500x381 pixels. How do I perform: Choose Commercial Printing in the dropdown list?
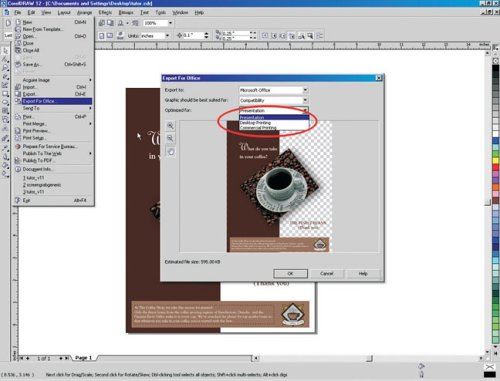[274, 127]
